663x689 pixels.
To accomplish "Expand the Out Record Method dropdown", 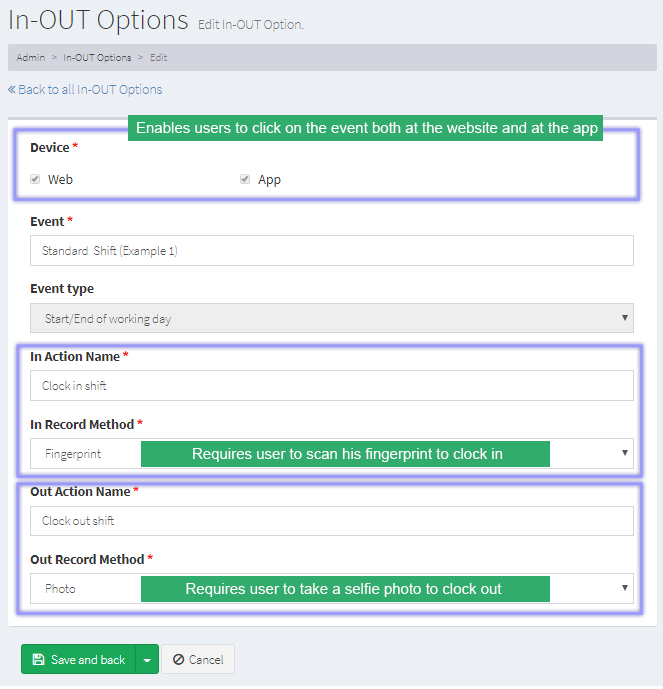I will [625, 588].
